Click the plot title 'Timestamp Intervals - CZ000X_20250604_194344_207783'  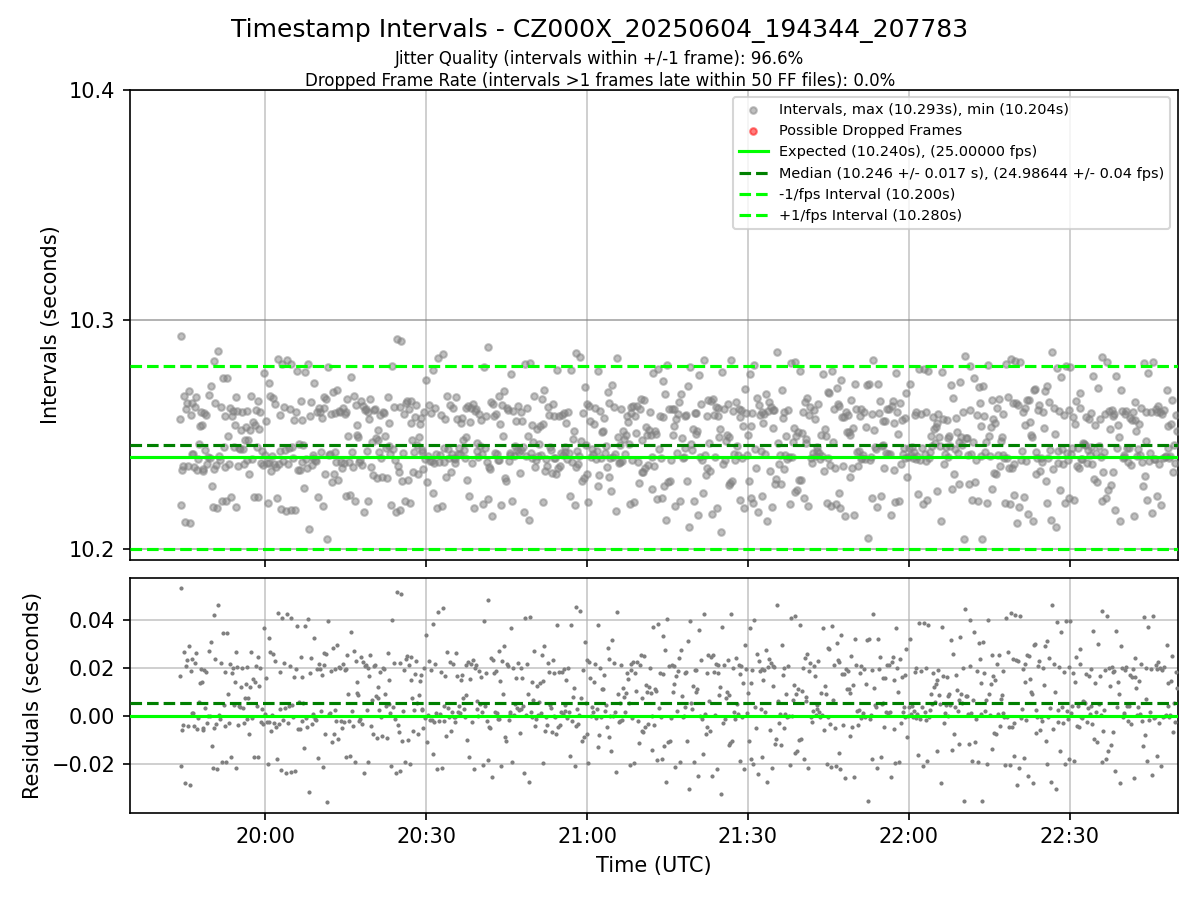(599, 29)
